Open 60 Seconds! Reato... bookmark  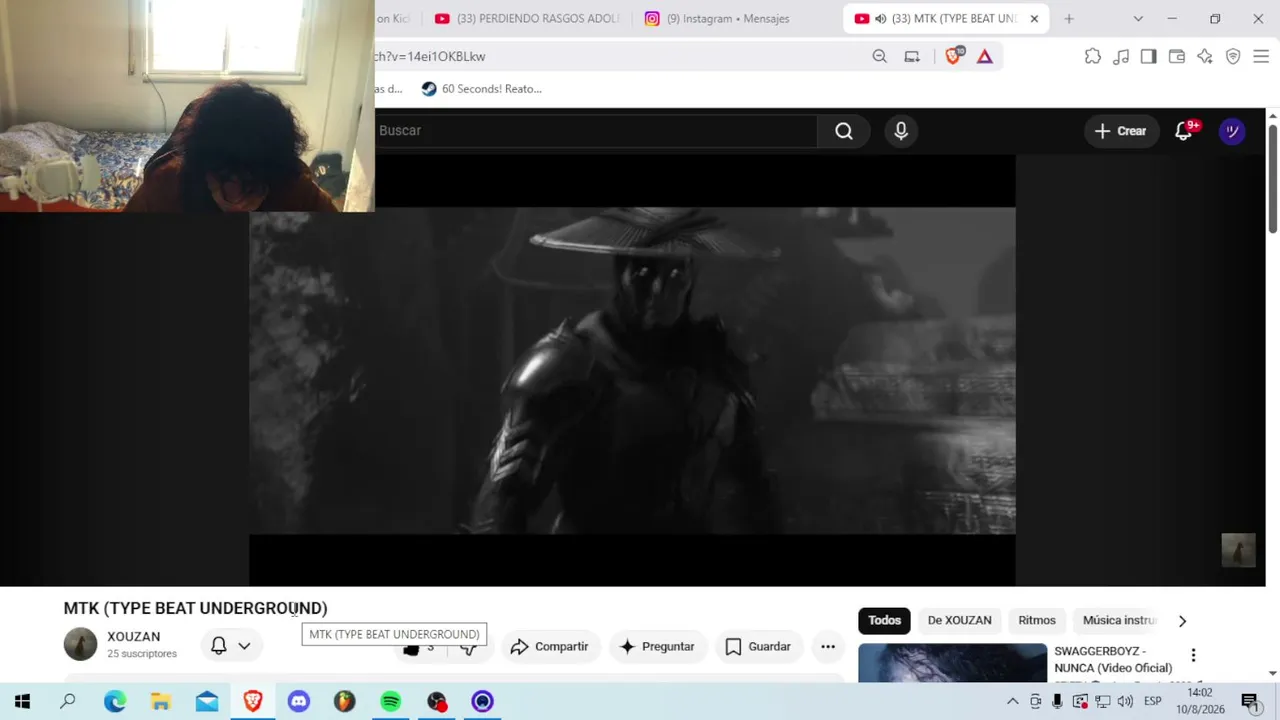pyautogui.click(x=481, y=89)
